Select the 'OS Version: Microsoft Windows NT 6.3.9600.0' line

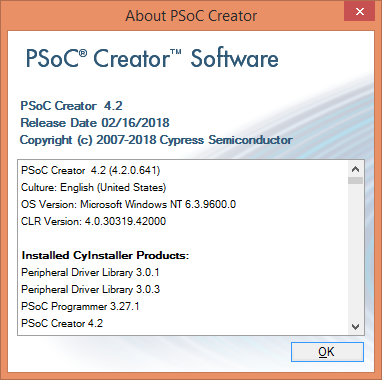pos(128,204)
